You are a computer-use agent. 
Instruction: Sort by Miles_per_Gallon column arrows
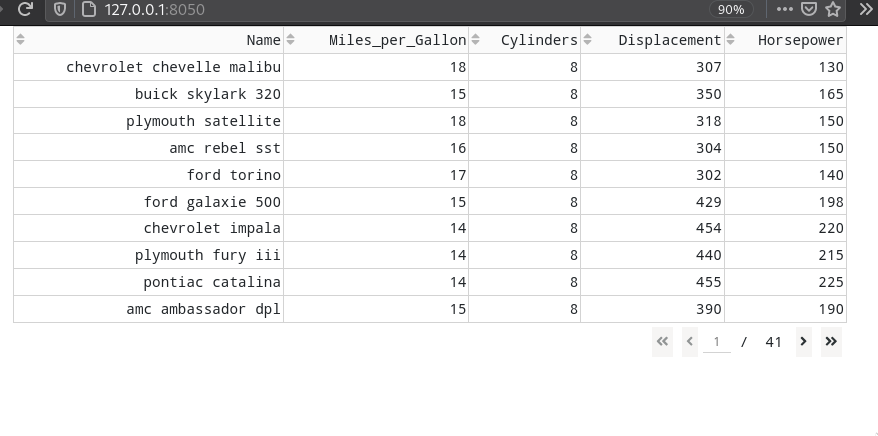(x=290, y=40)
